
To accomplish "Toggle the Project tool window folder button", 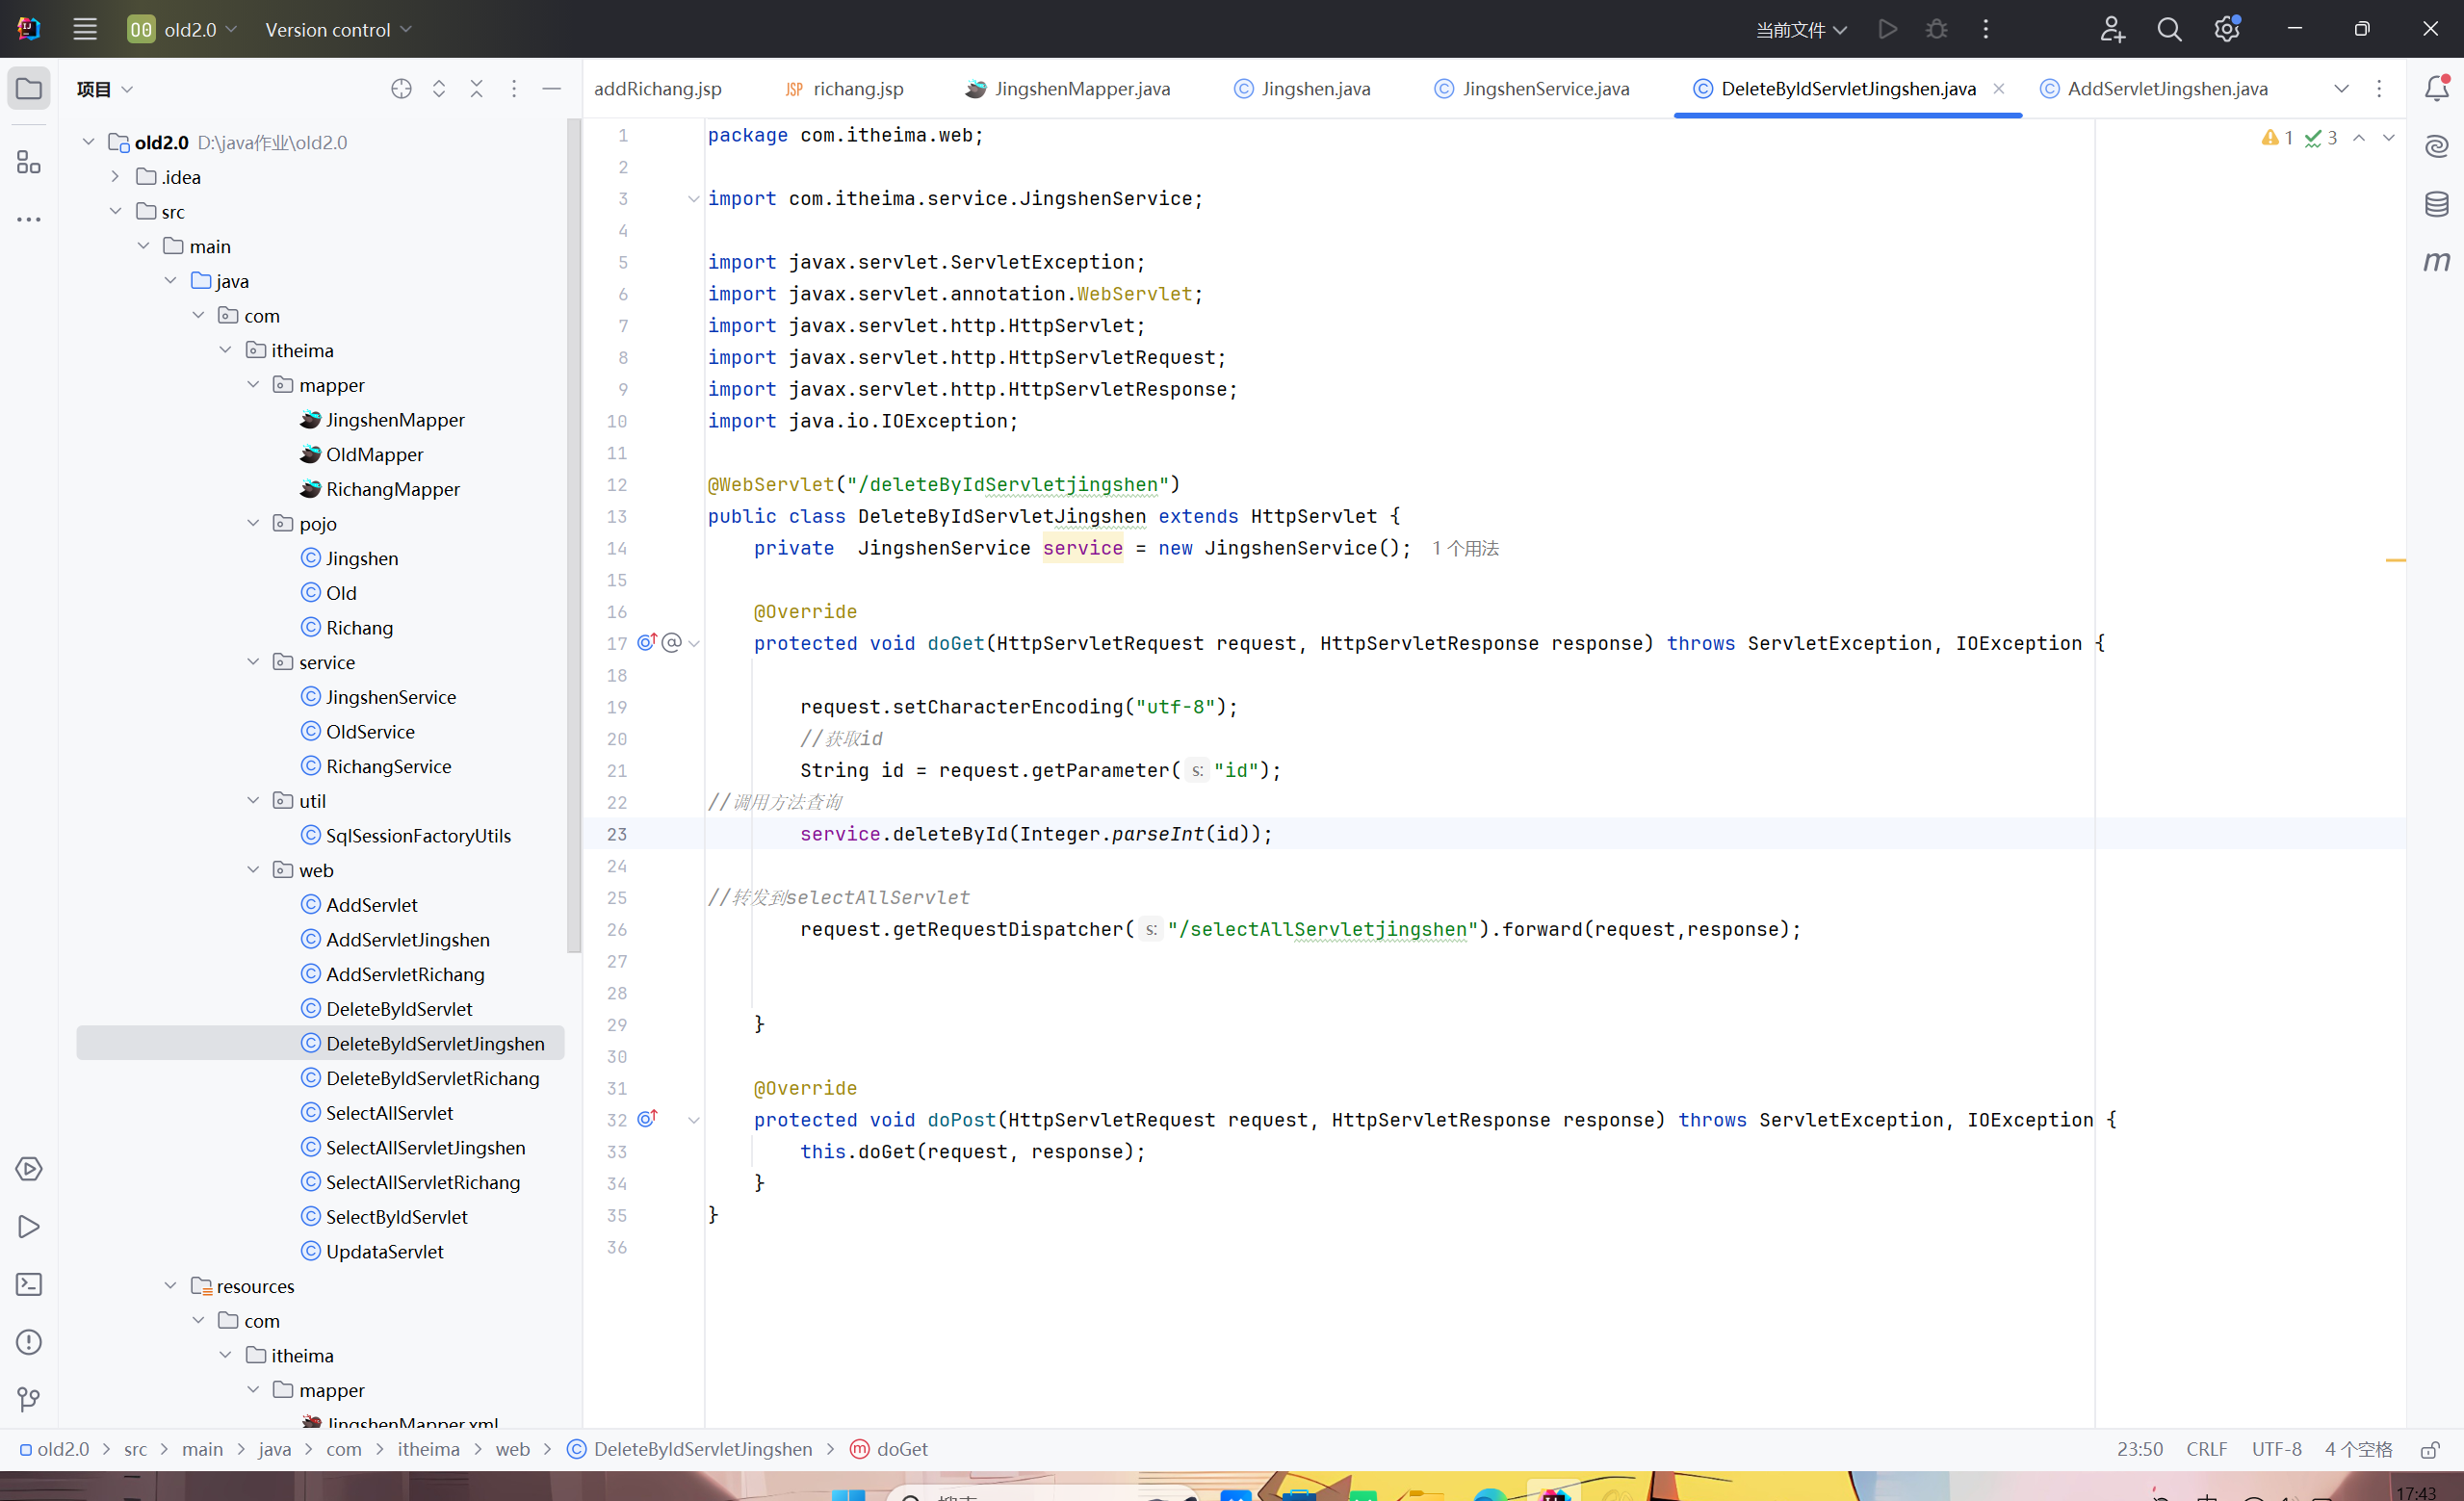I will pyautogui.click(x=29, y=89).
